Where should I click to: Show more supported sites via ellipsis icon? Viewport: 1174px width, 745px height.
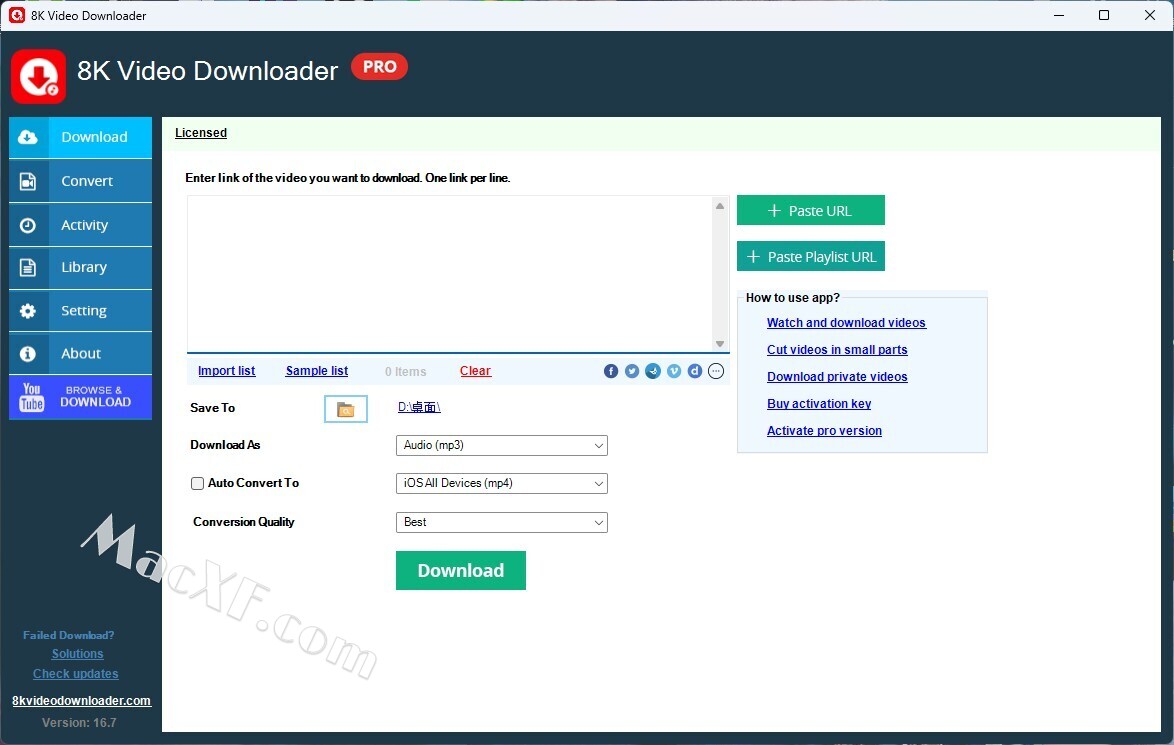tap(716, 371)
